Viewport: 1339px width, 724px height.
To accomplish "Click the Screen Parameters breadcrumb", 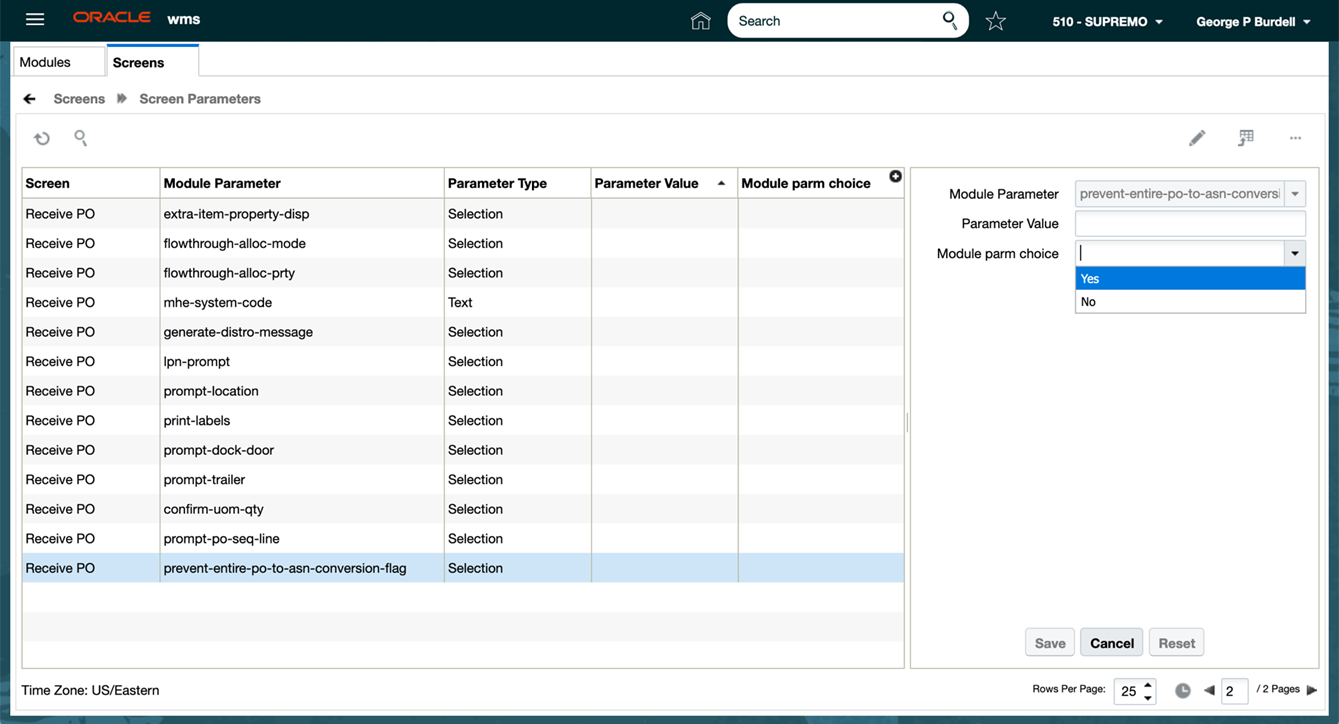I will coord(200,99).
